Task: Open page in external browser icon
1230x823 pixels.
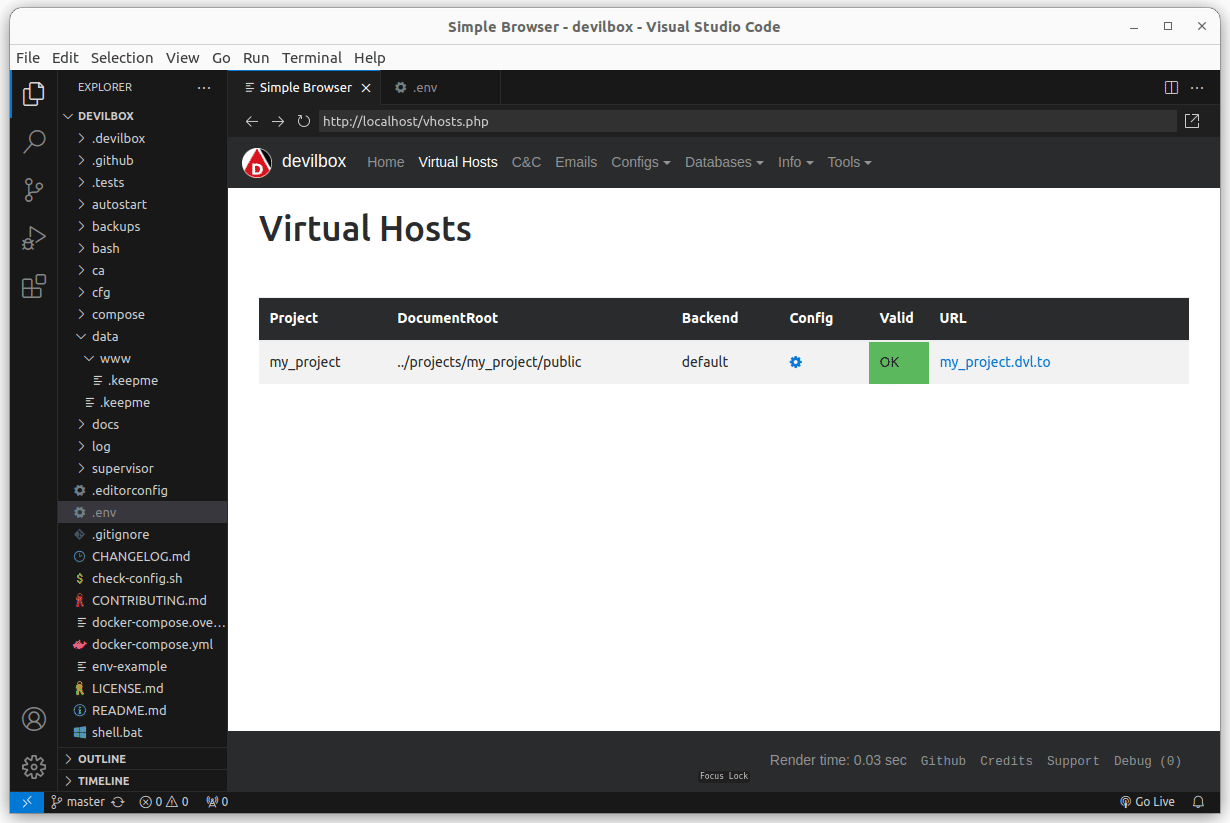Action: pyautogui.click(x=1192, y=121)
